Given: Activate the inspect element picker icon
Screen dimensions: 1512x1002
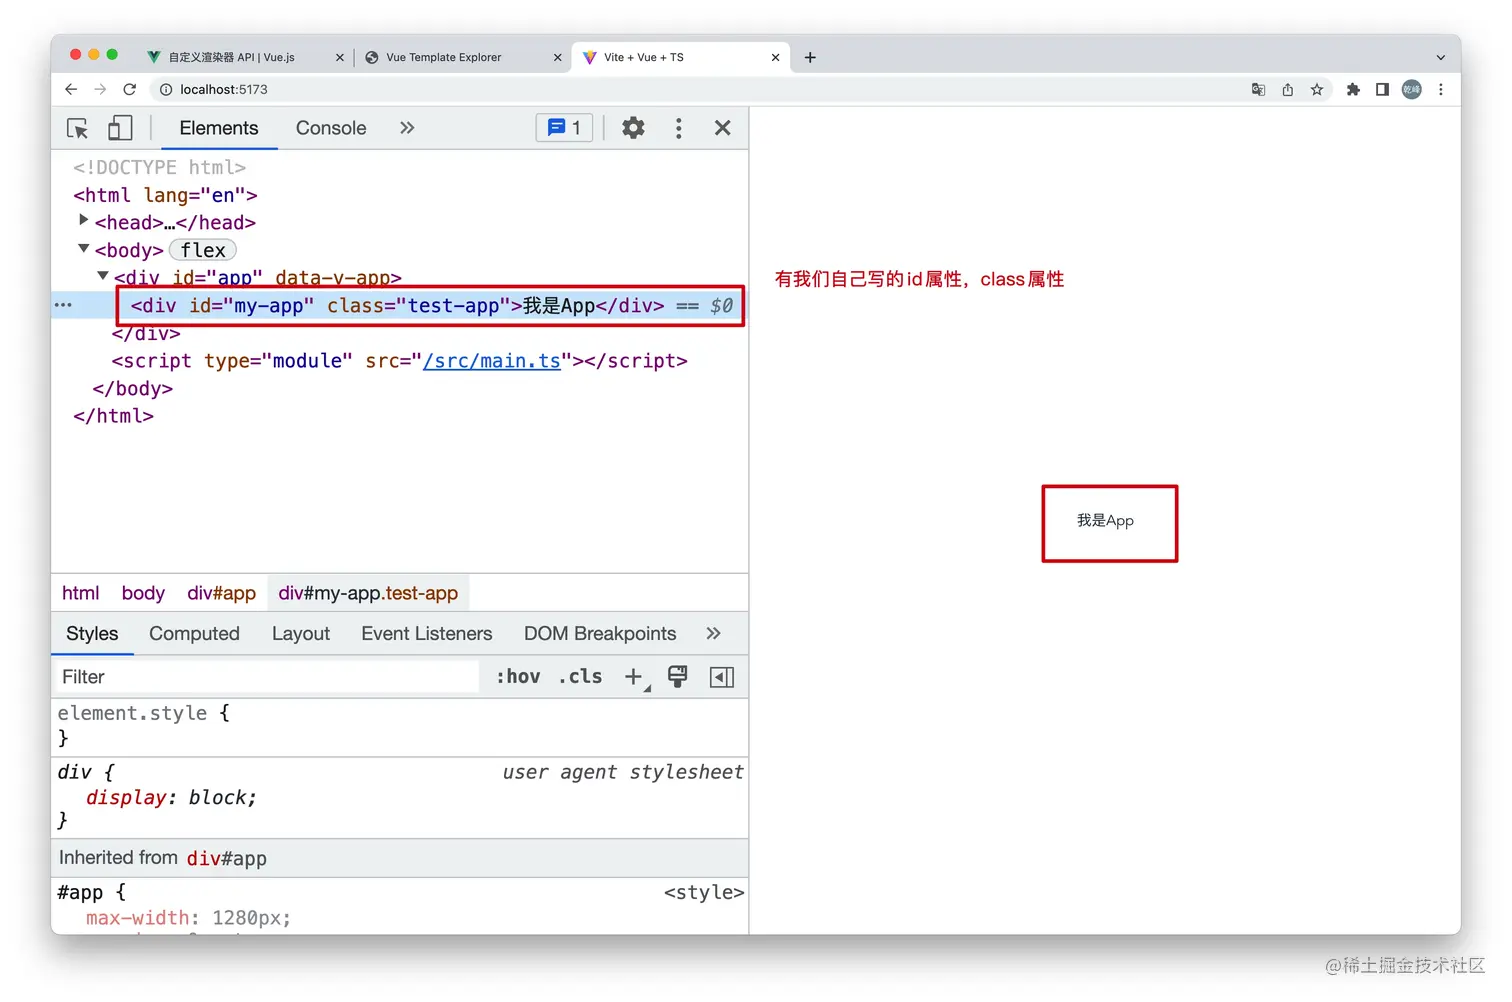Looking at the screenshot, I should coord(77,128).
